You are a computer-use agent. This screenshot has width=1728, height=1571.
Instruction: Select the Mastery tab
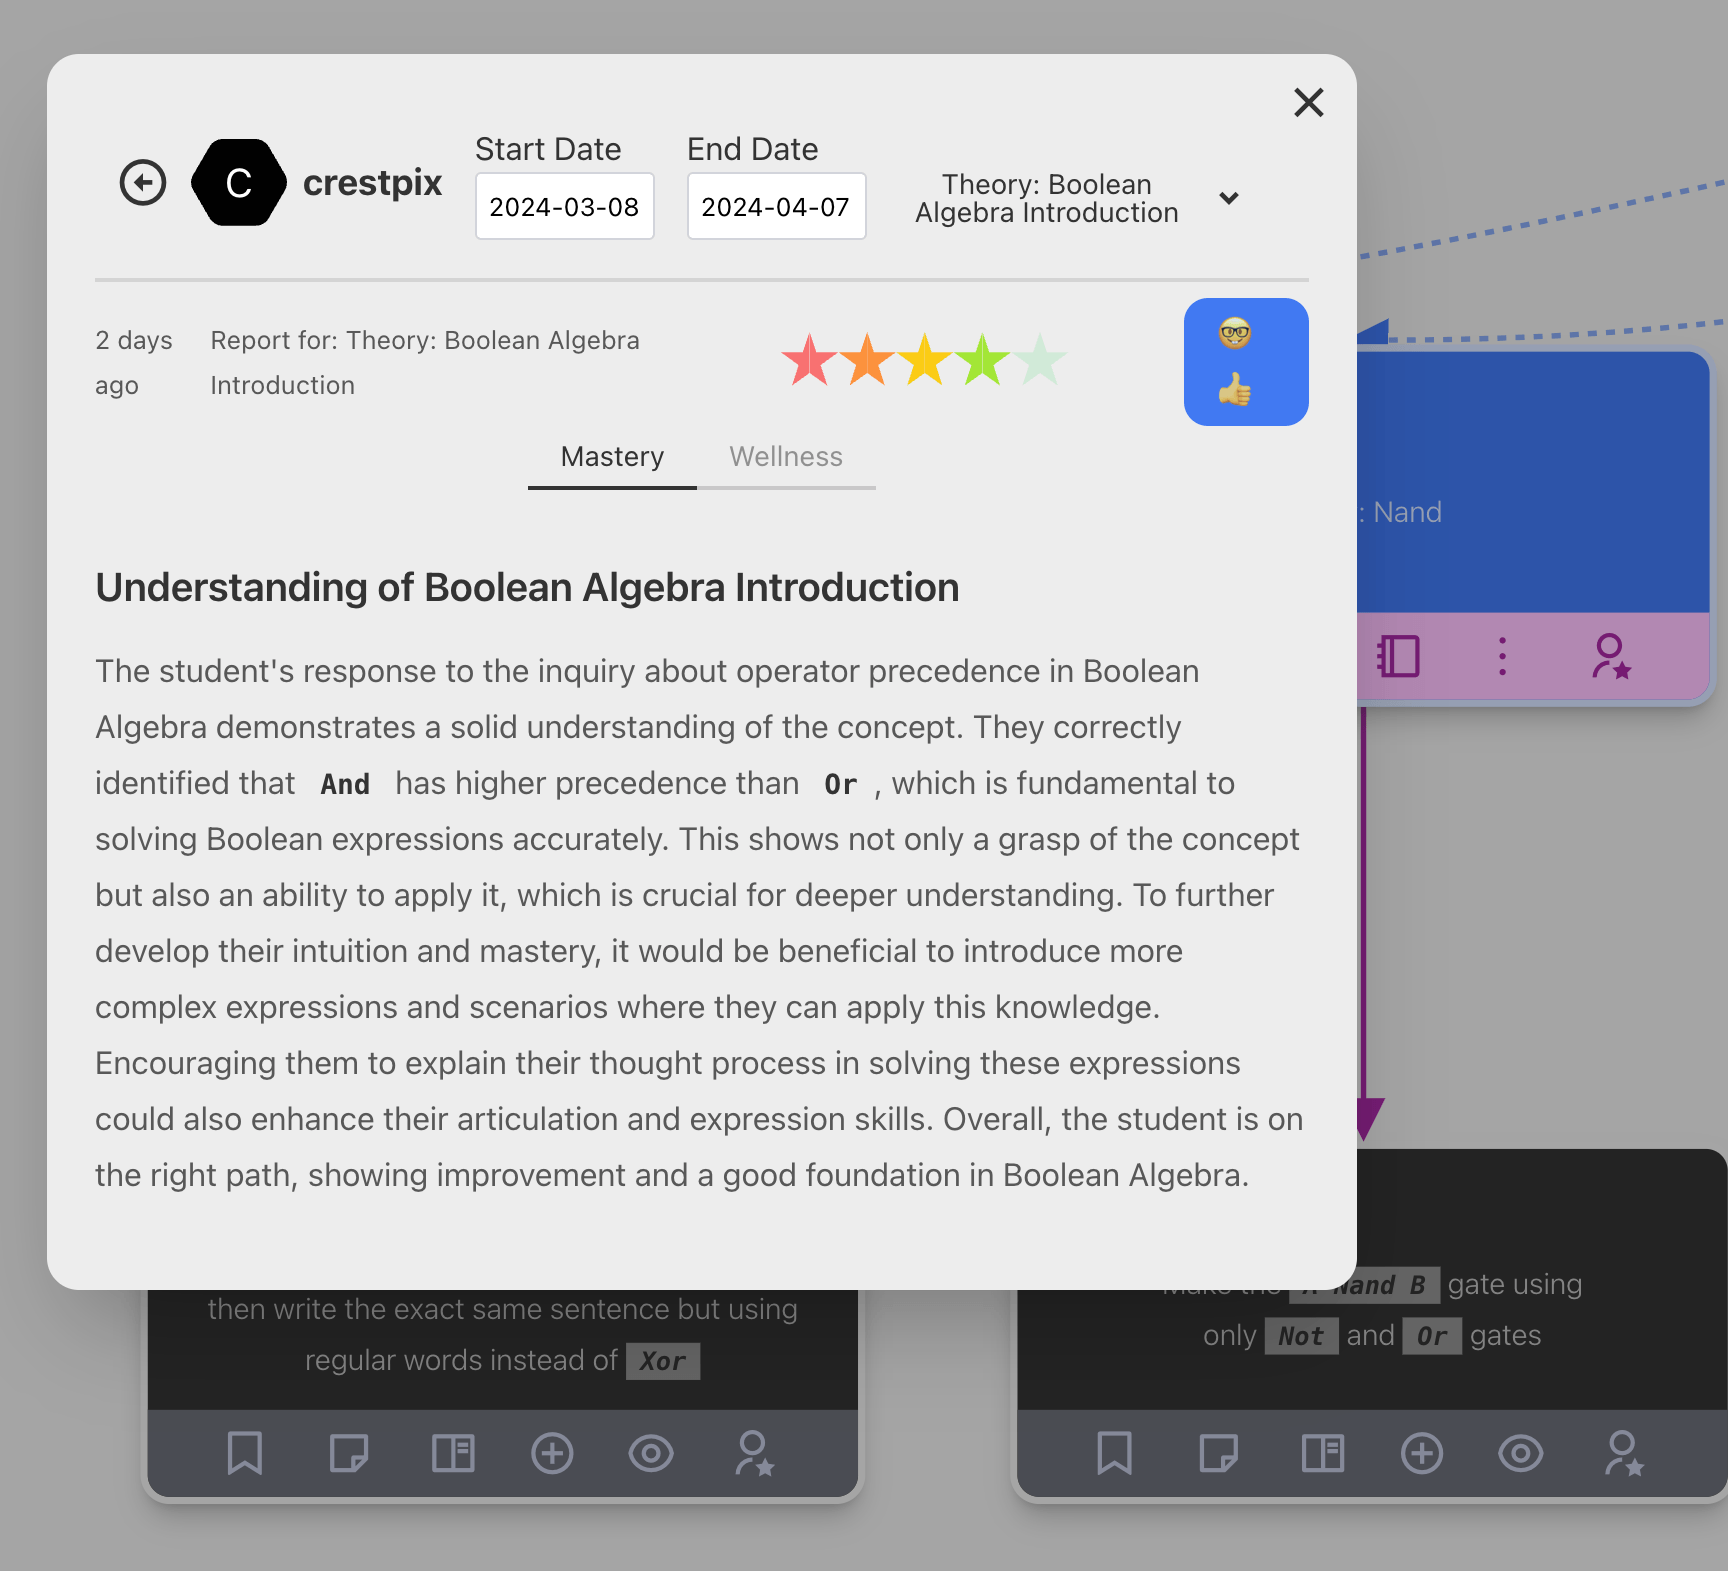pos(612,457)
